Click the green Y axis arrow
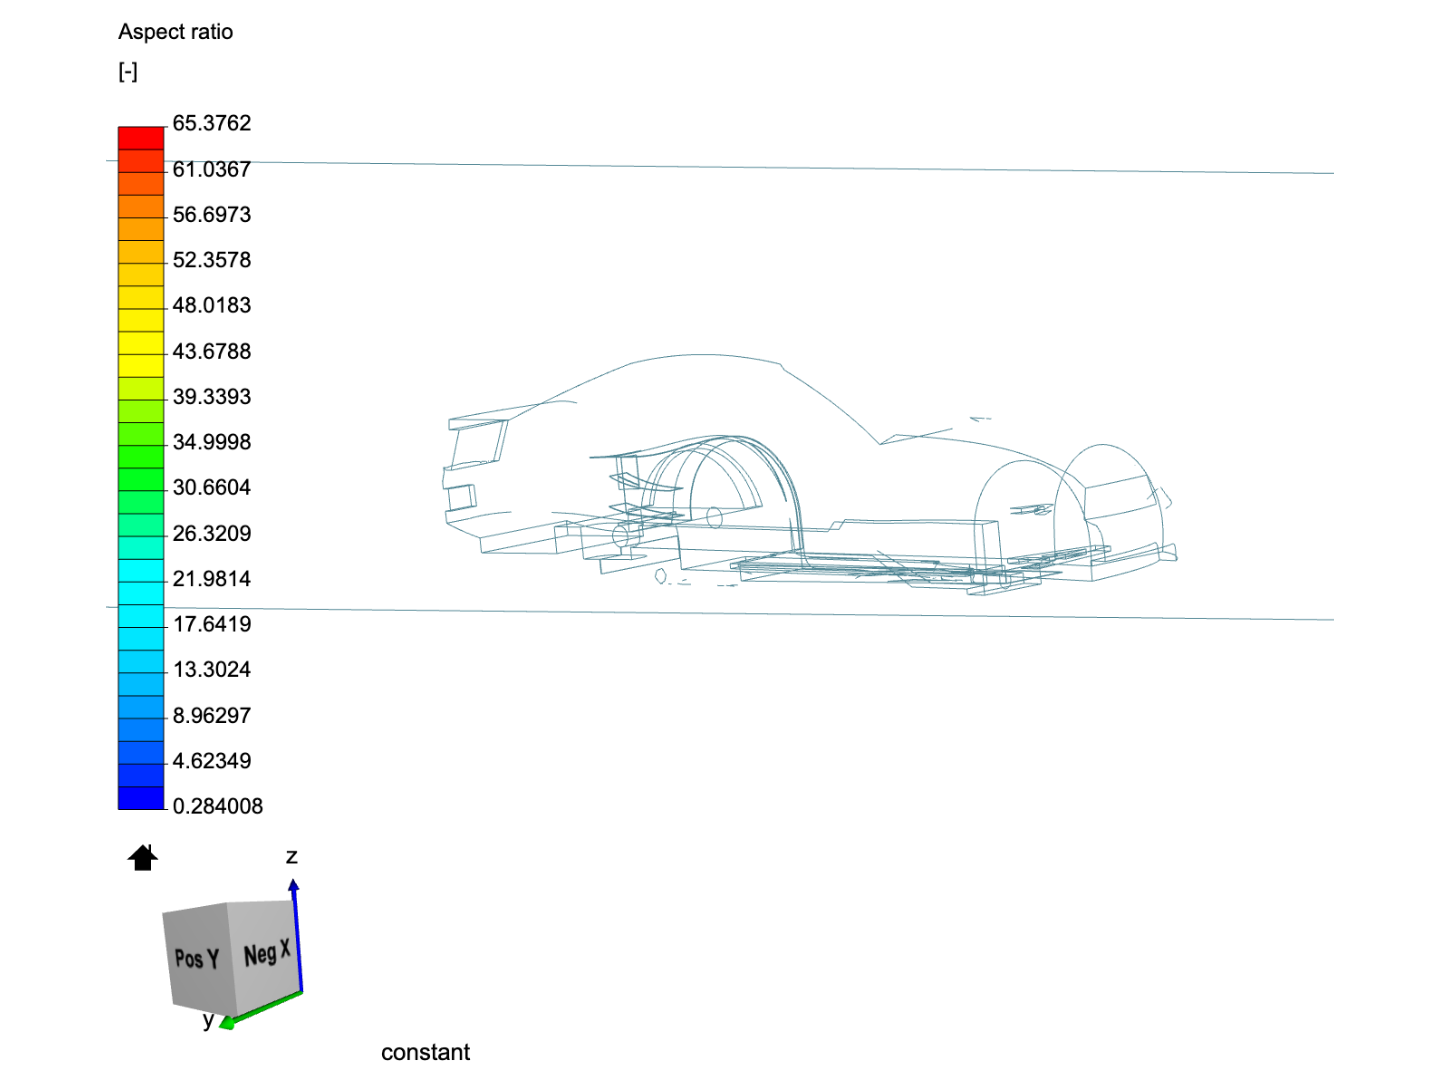The width and height of the screenshot is (1440, 1080). tap(258, 1009)
